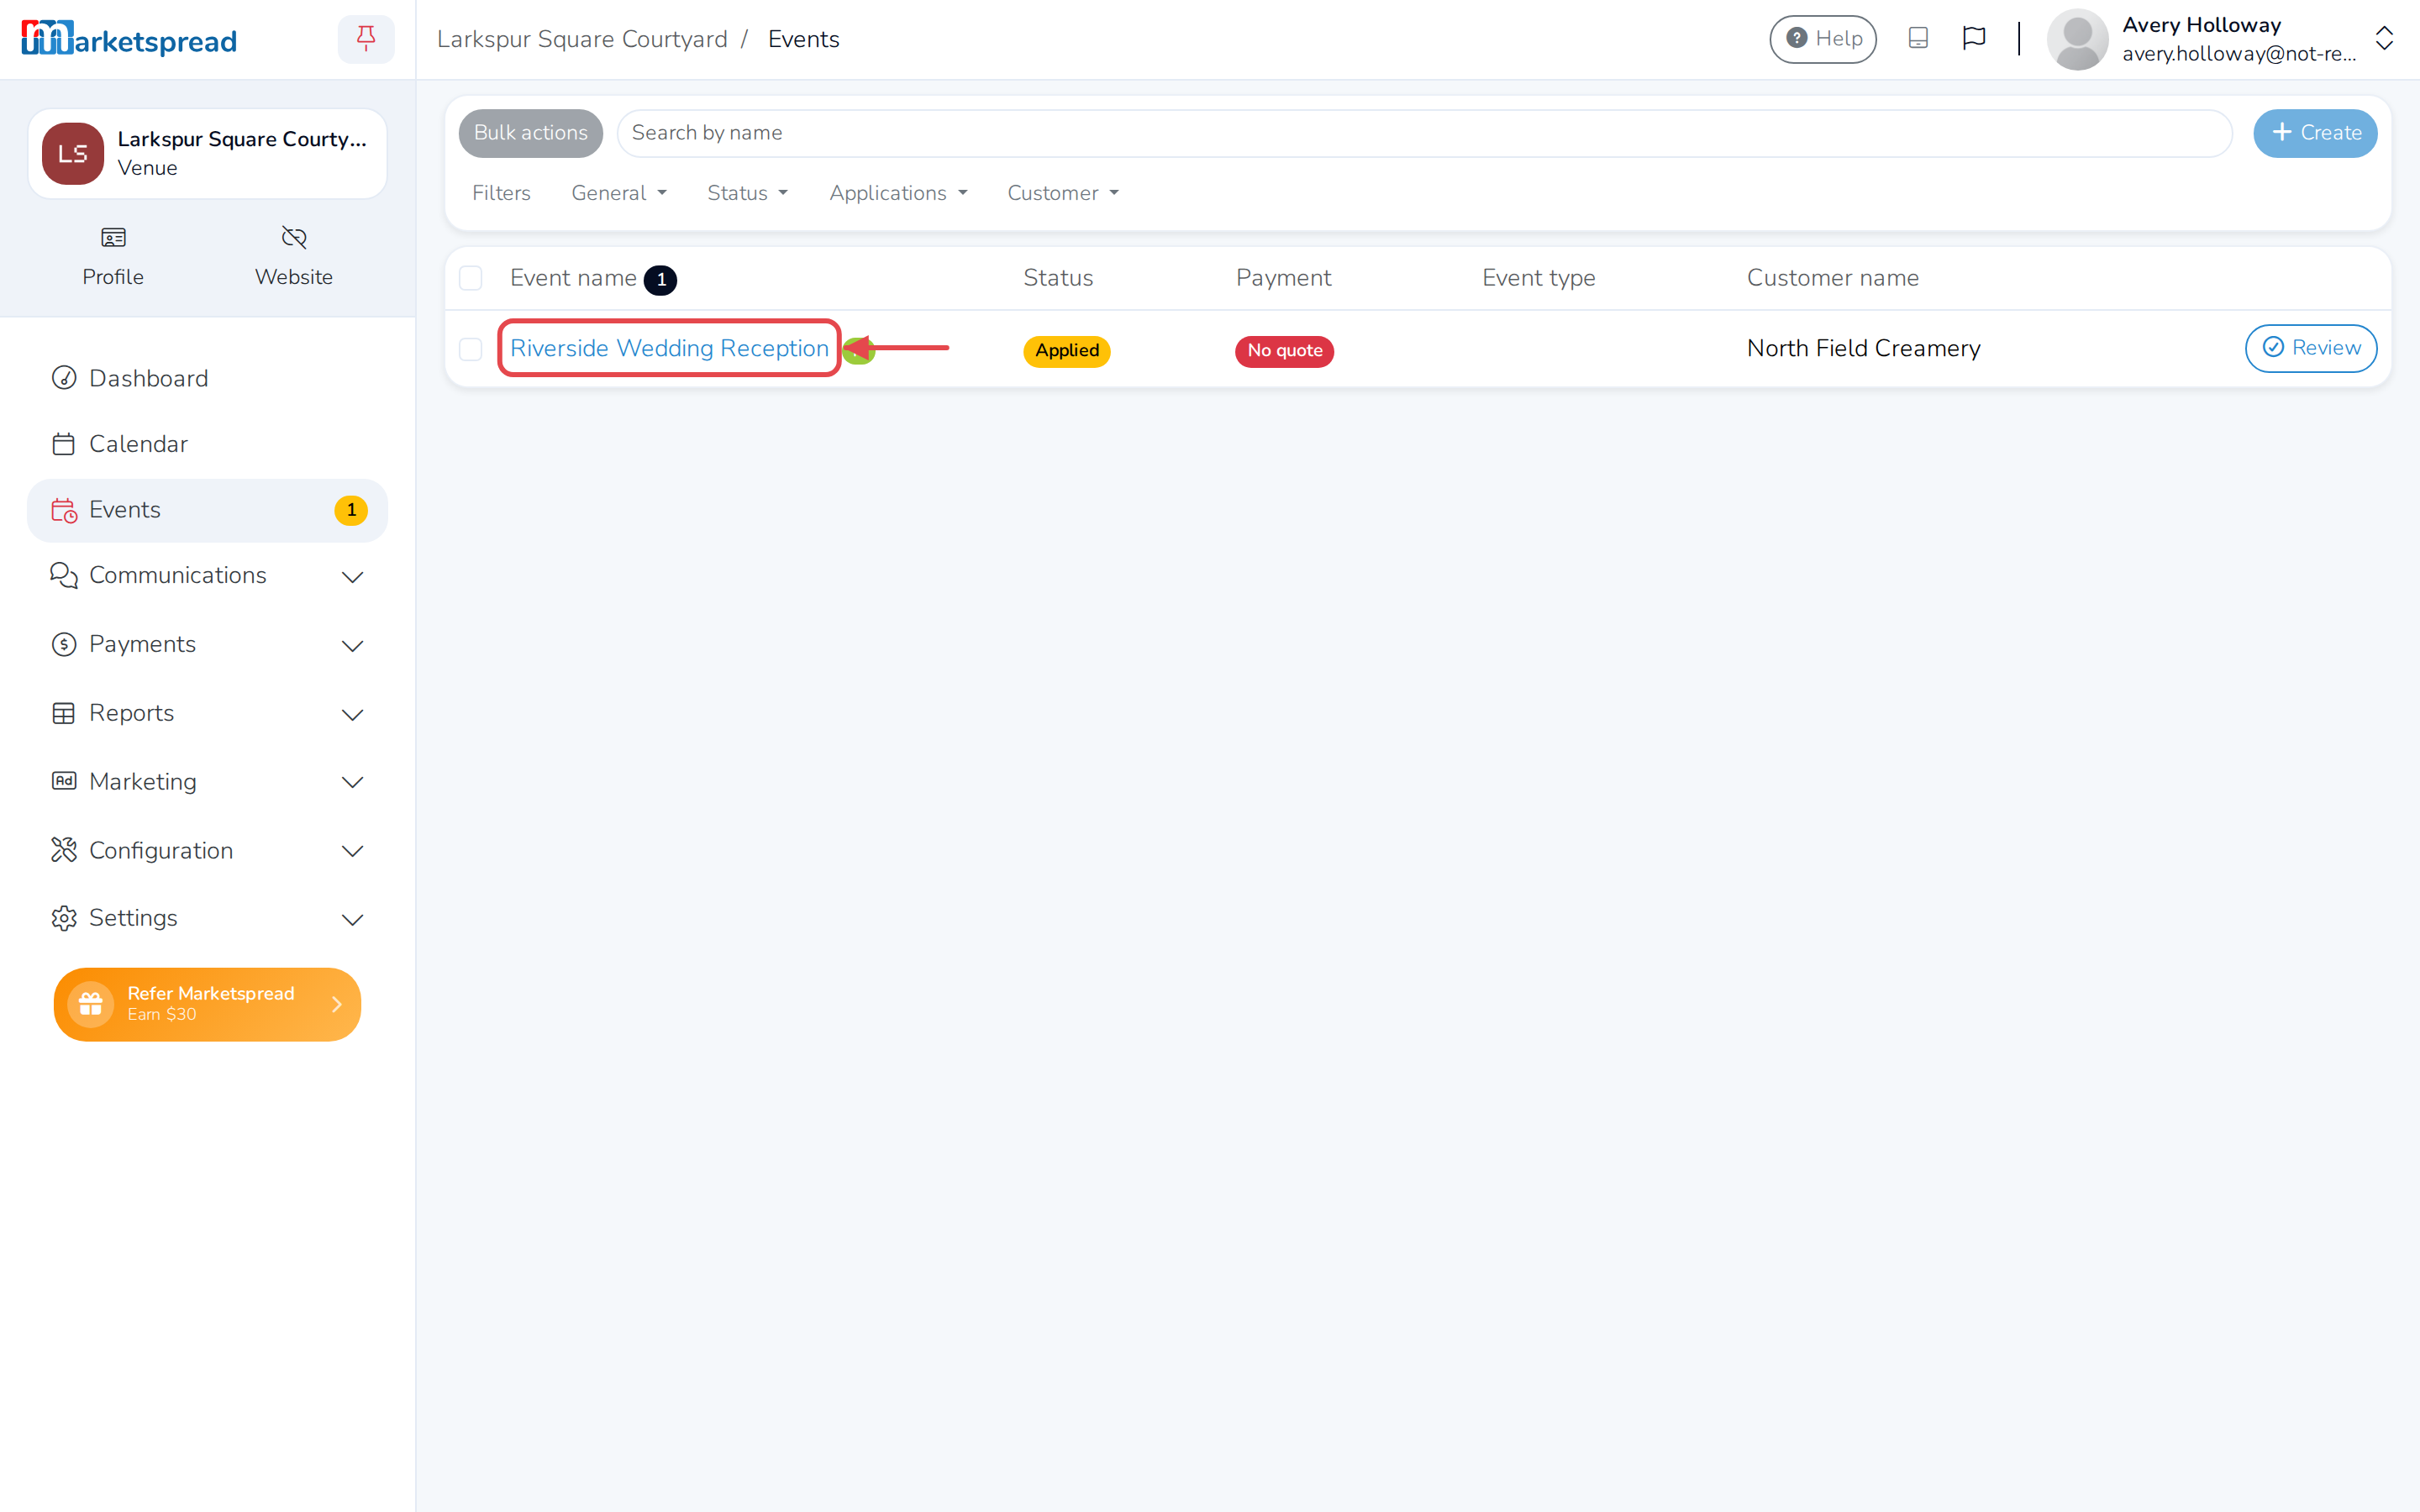Click the Marketing ad icon
The width and height of the screenshot is (2420, 1512).
click(x=64, y=781)
